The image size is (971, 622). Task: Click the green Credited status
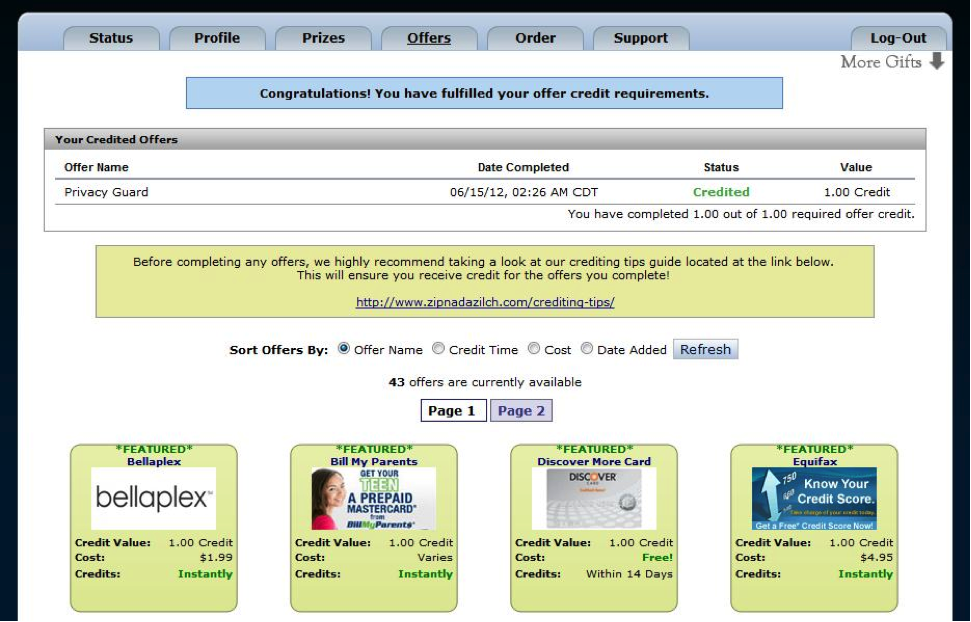[x=721, y=192]
